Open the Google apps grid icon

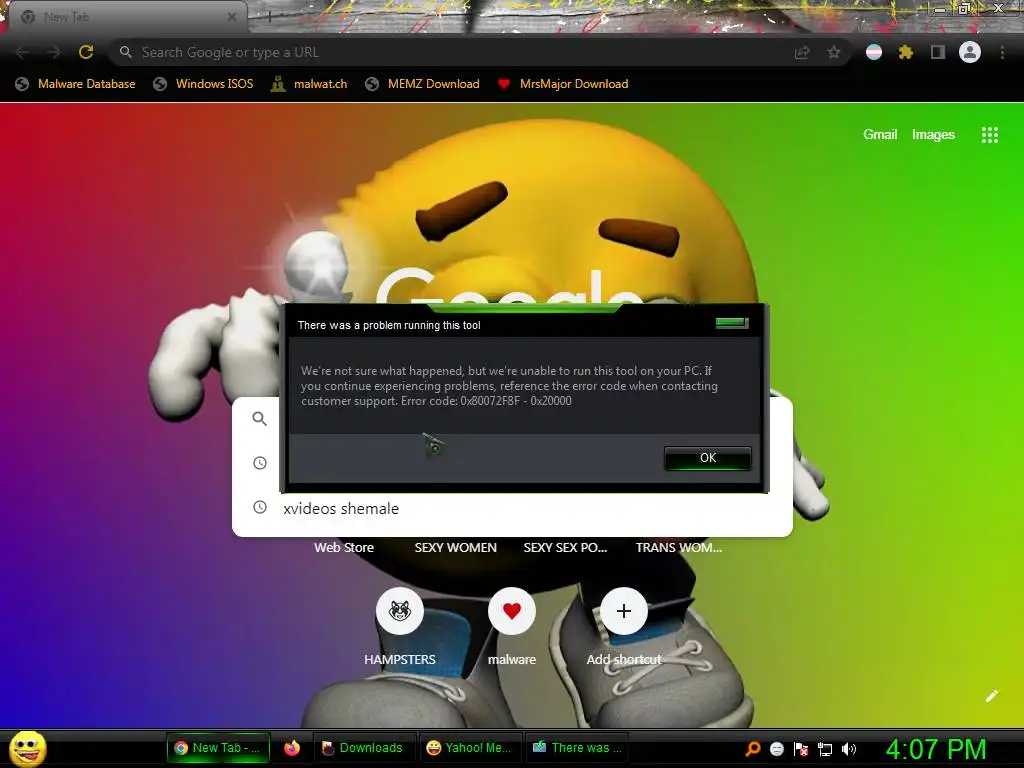tap(990, 135)
